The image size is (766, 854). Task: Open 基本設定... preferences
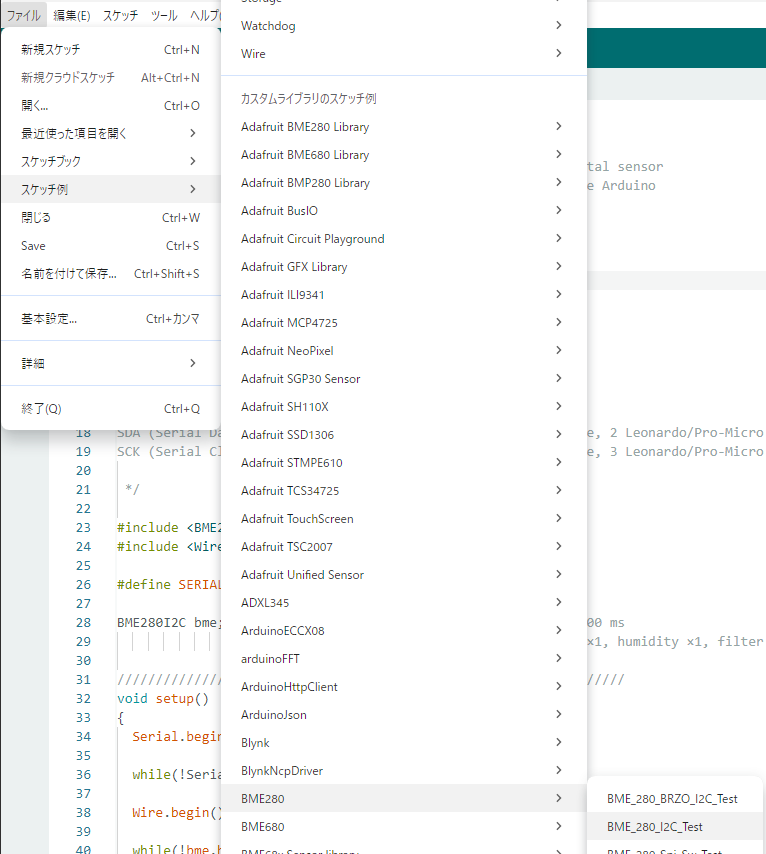coord(49,319)
